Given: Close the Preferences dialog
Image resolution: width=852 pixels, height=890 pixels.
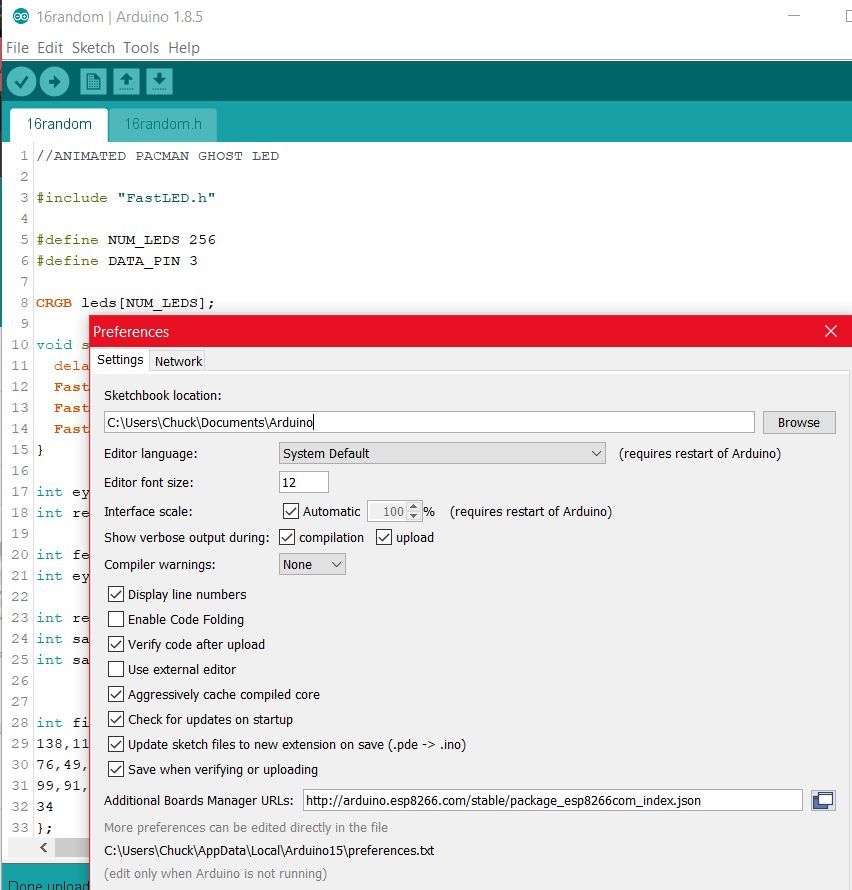Looking at the screenshot, I should click(x=831, y=331).
